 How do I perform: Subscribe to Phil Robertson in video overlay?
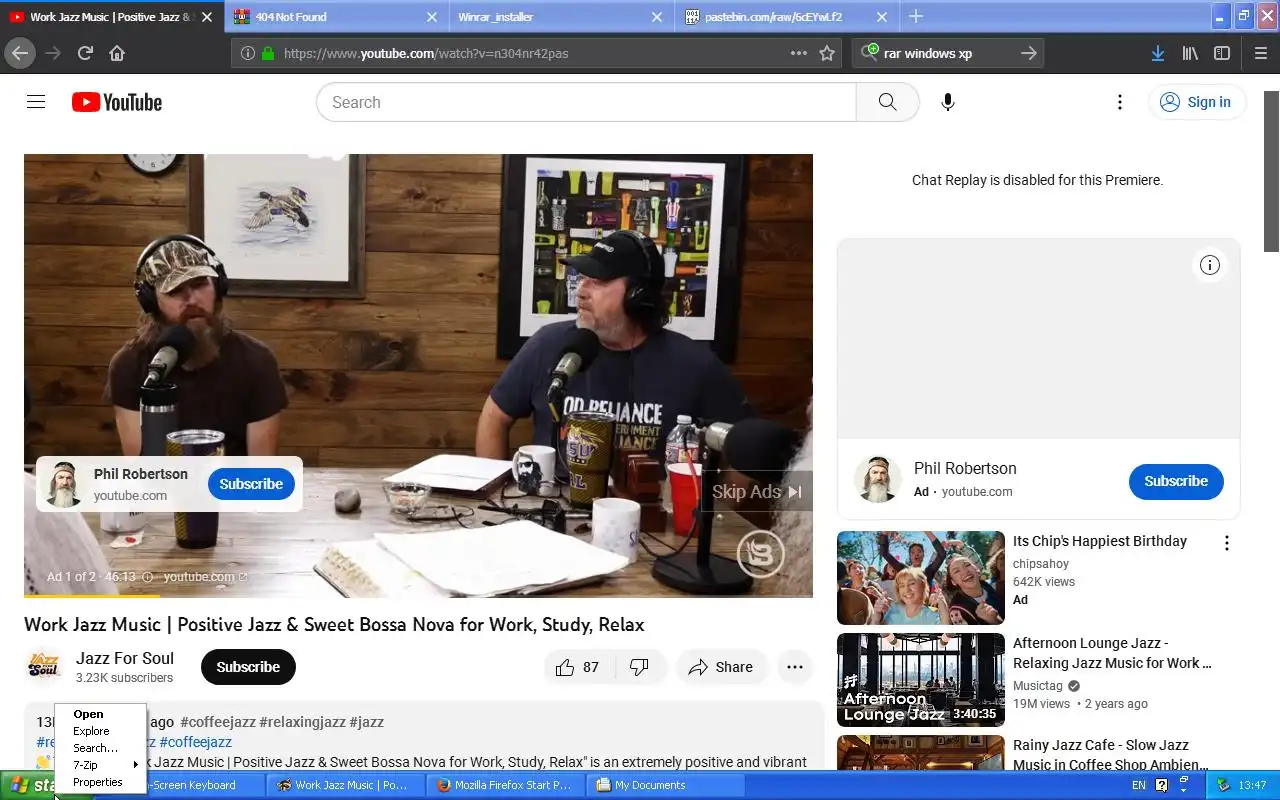[x=251, y=484]
